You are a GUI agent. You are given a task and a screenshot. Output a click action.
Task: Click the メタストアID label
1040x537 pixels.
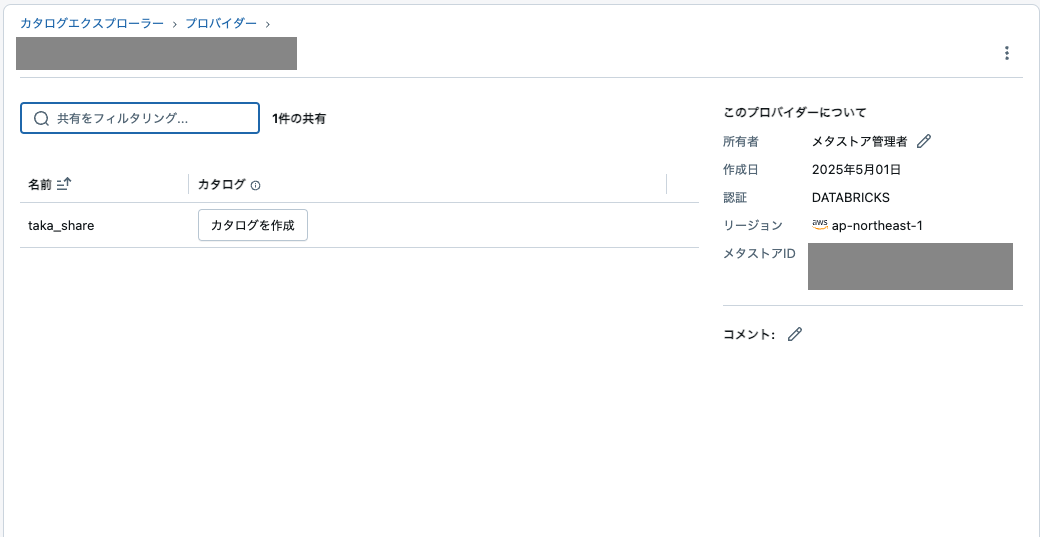click(x=759, y=253)
